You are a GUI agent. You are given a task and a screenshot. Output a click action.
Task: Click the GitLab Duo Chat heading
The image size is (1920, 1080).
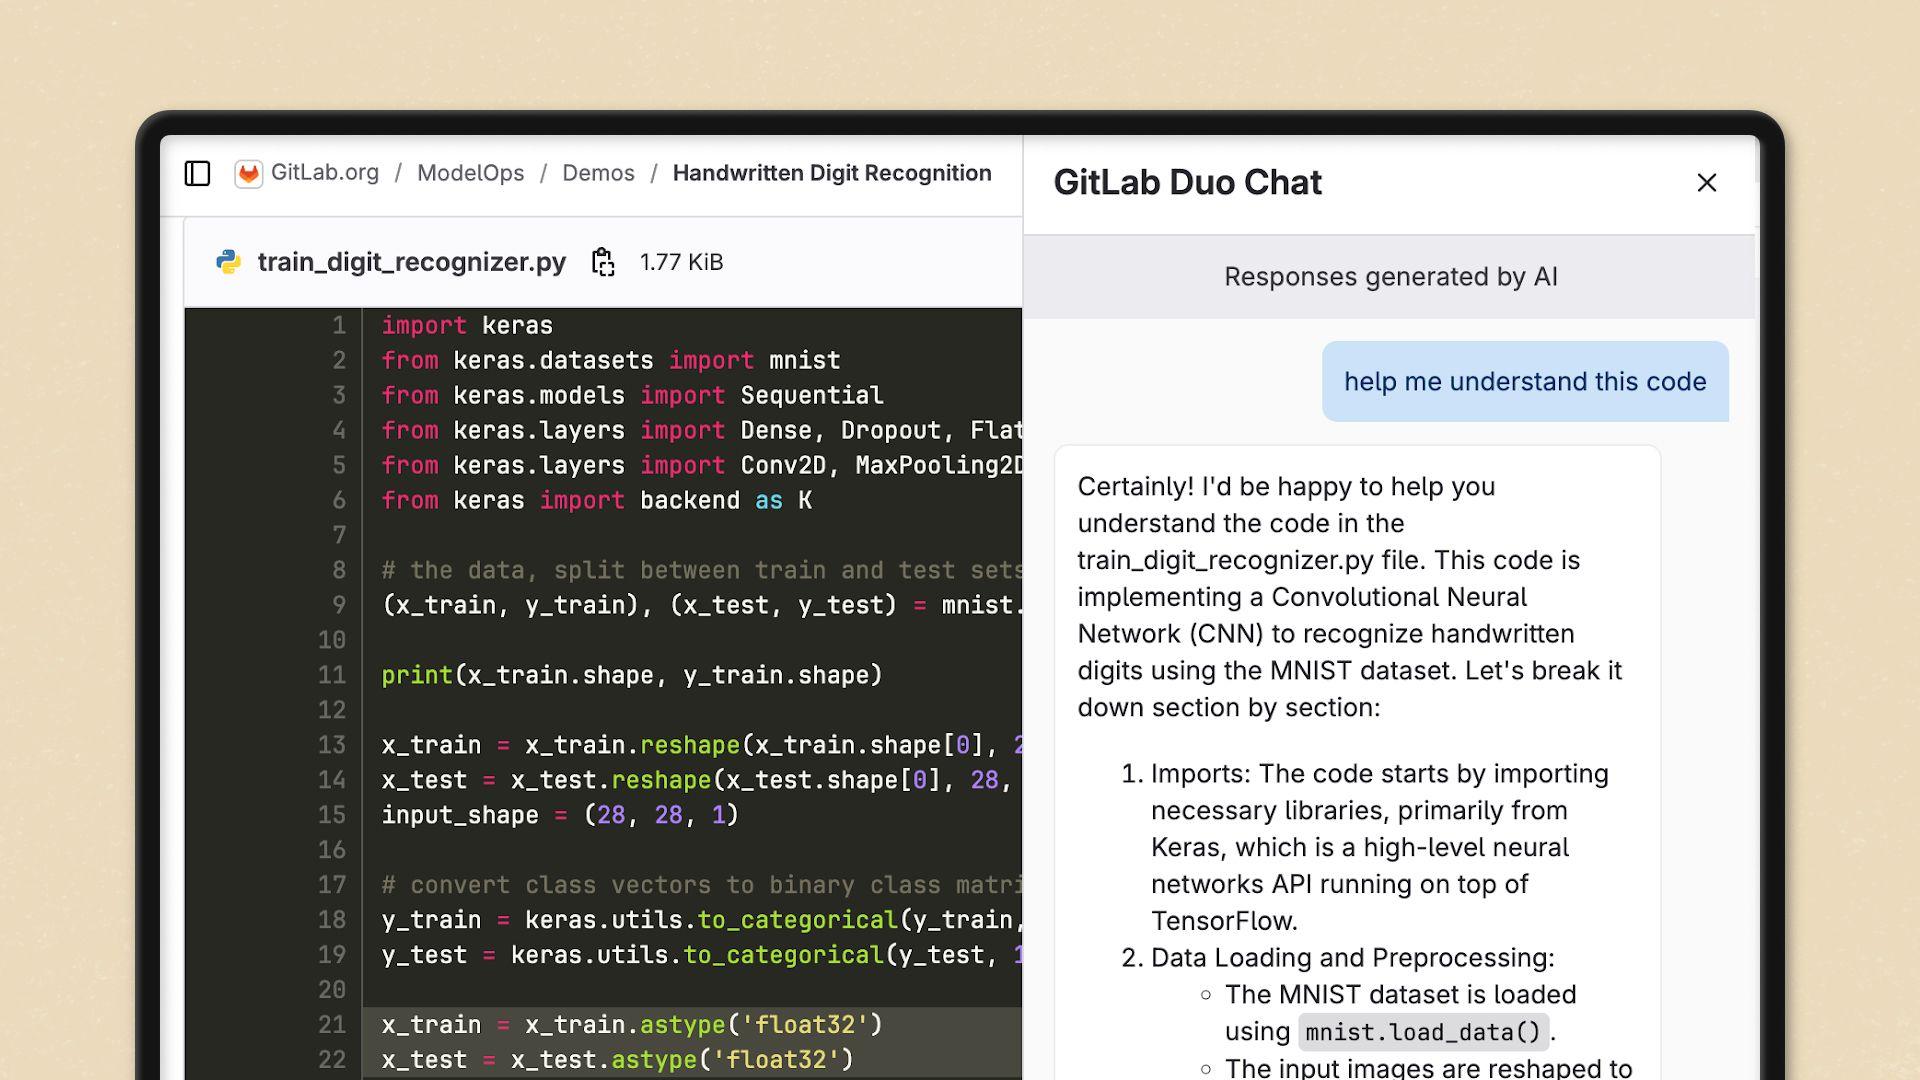click(x=1187, y=183)
